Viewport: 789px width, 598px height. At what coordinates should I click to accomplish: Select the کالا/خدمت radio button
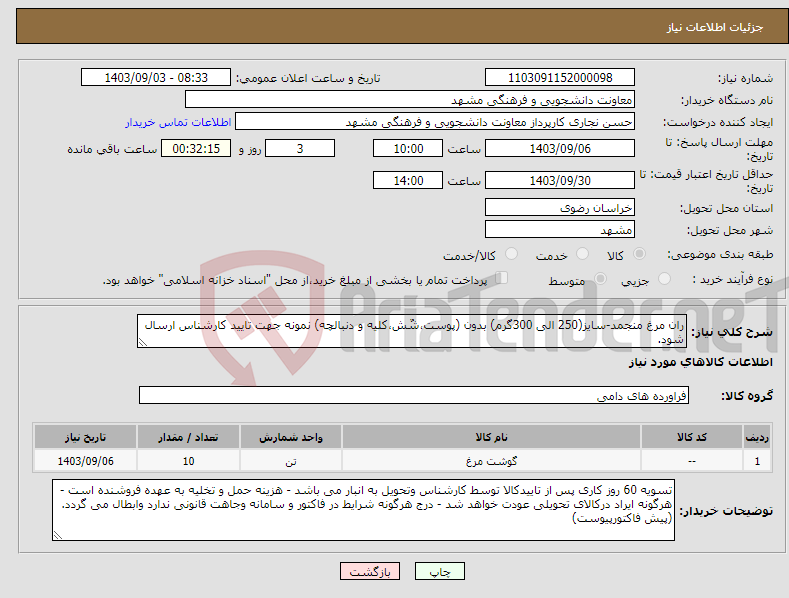click(x=511, y=254)
